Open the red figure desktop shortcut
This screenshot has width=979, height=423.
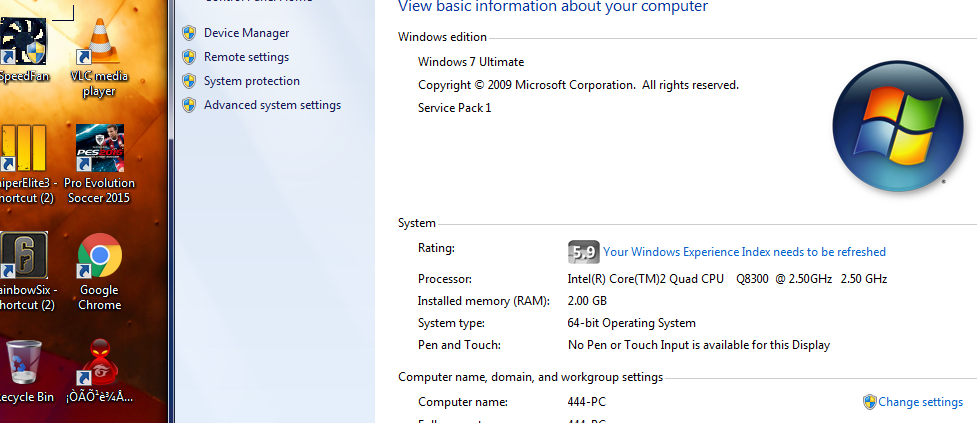pos(99,362)
